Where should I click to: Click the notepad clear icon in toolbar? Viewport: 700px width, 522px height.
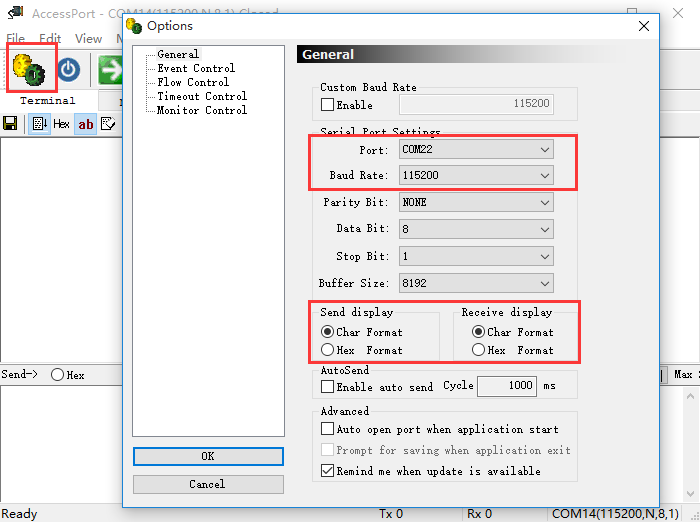pyautogui.click(x=108, y=124)
